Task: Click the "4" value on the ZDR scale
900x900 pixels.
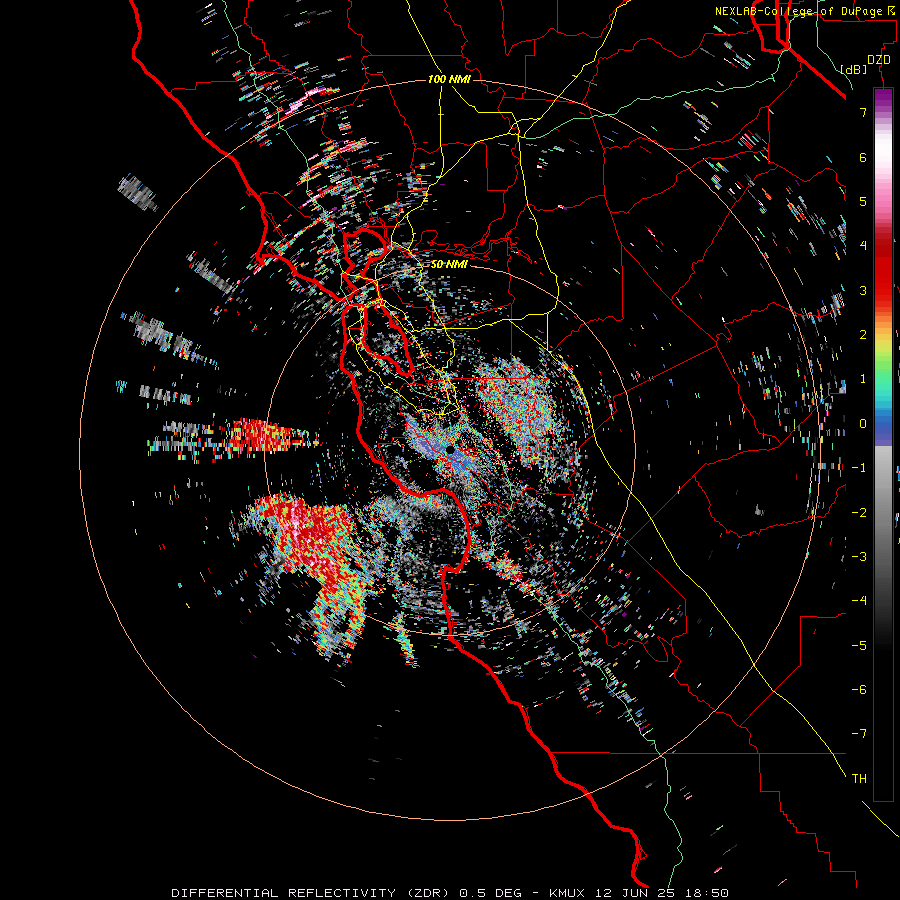Action: (x=863, y=246)
